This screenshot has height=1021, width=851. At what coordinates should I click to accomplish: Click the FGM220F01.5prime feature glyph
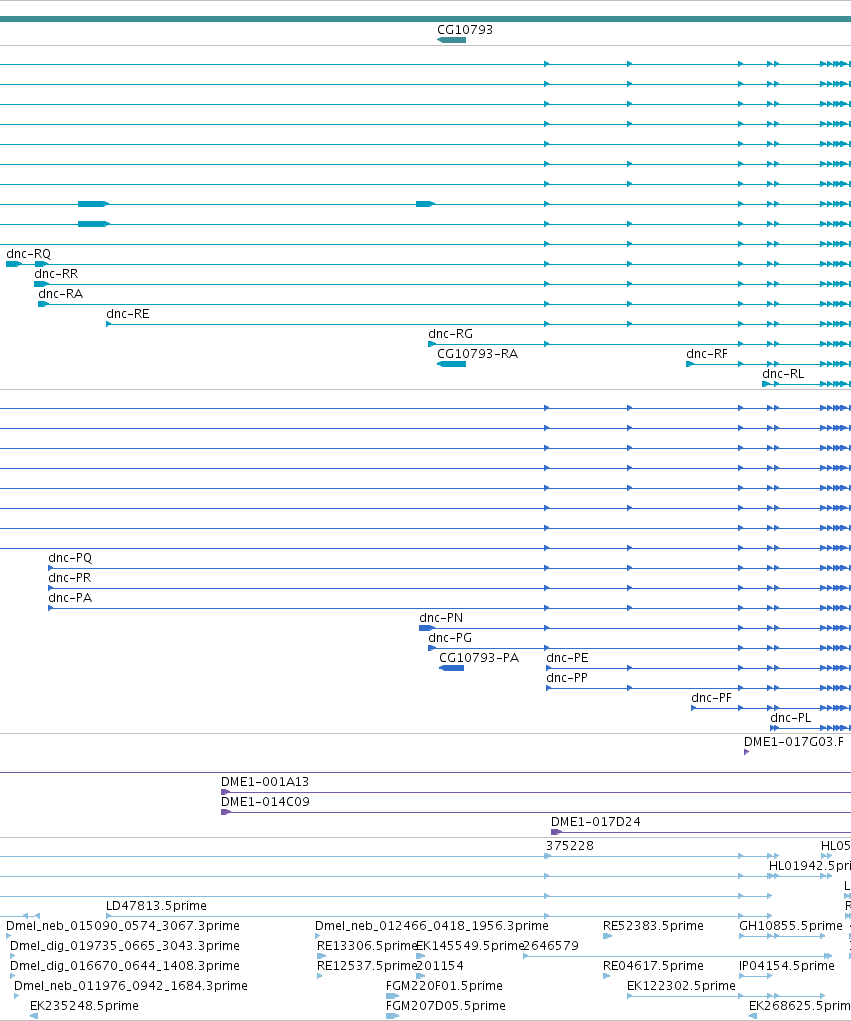[392, 996]
